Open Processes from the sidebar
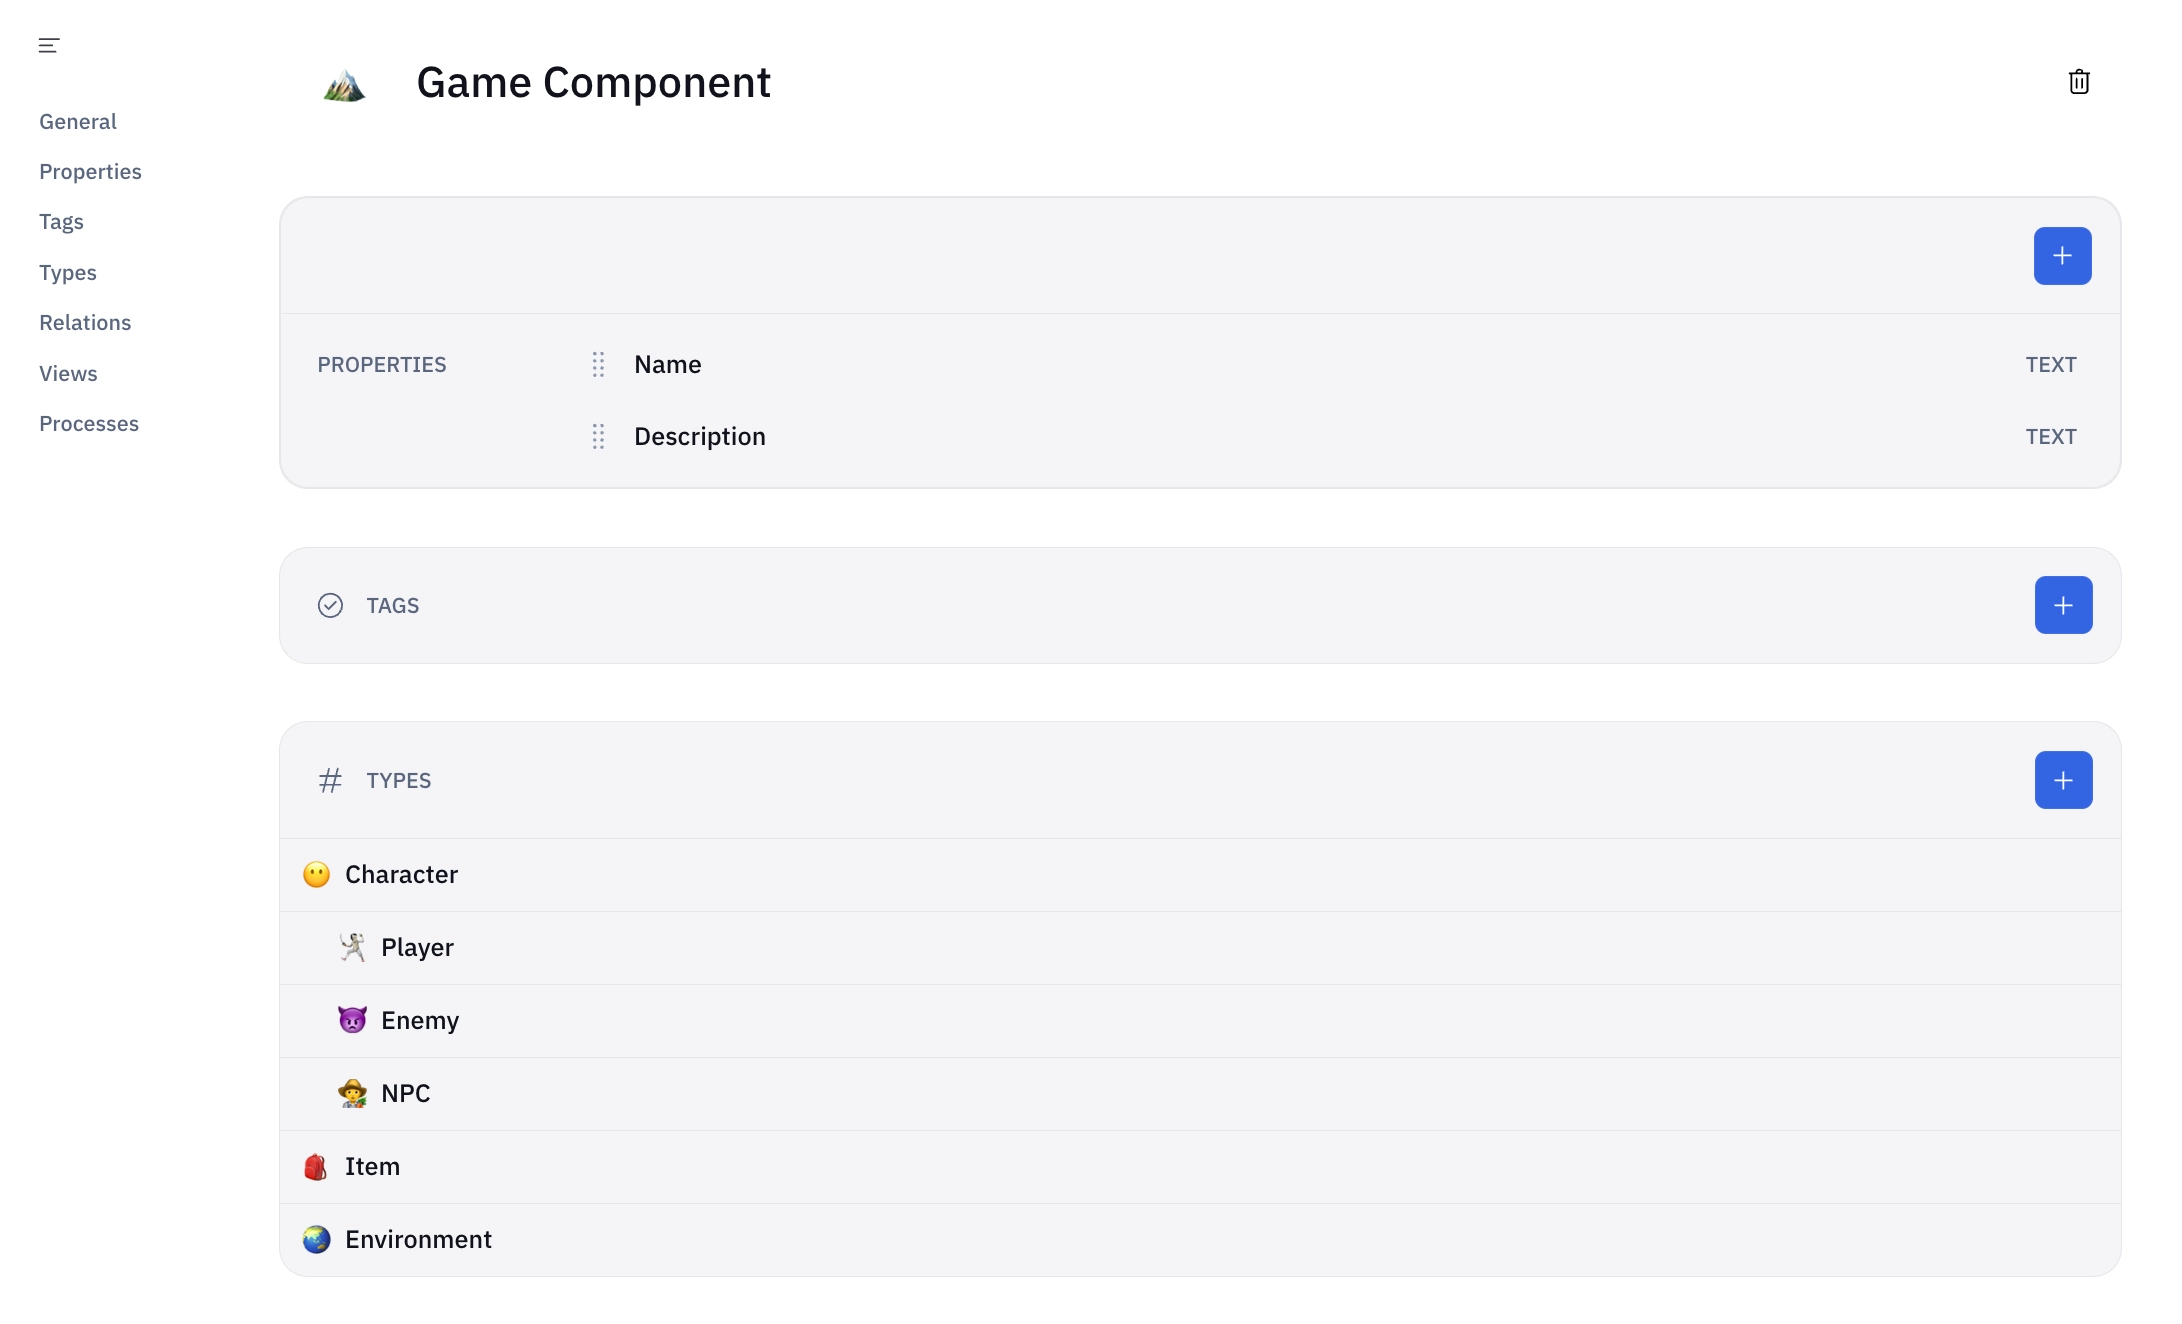Image resolution: width=2182 pixels, height=1324 pixels. pyautogui.click(x=89, y=424)
